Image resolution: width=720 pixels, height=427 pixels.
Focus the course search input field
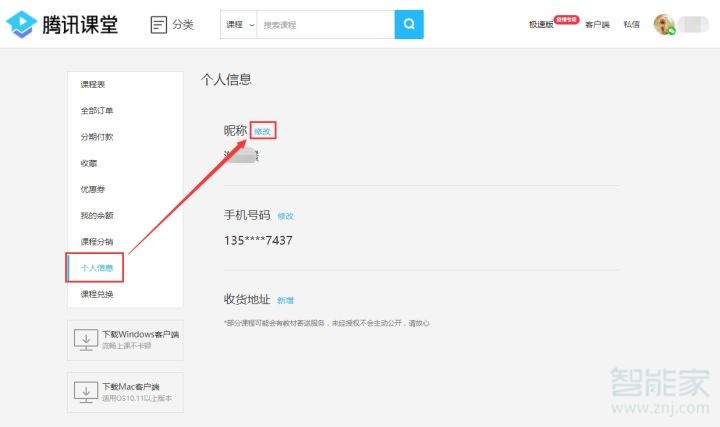pos(326,24)
